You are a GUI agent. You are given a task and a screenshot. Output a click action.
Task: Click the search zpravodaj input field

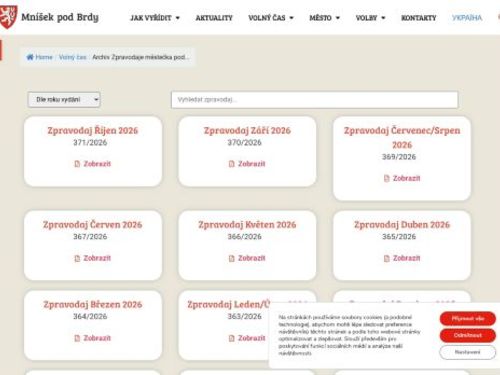[315, 100]
